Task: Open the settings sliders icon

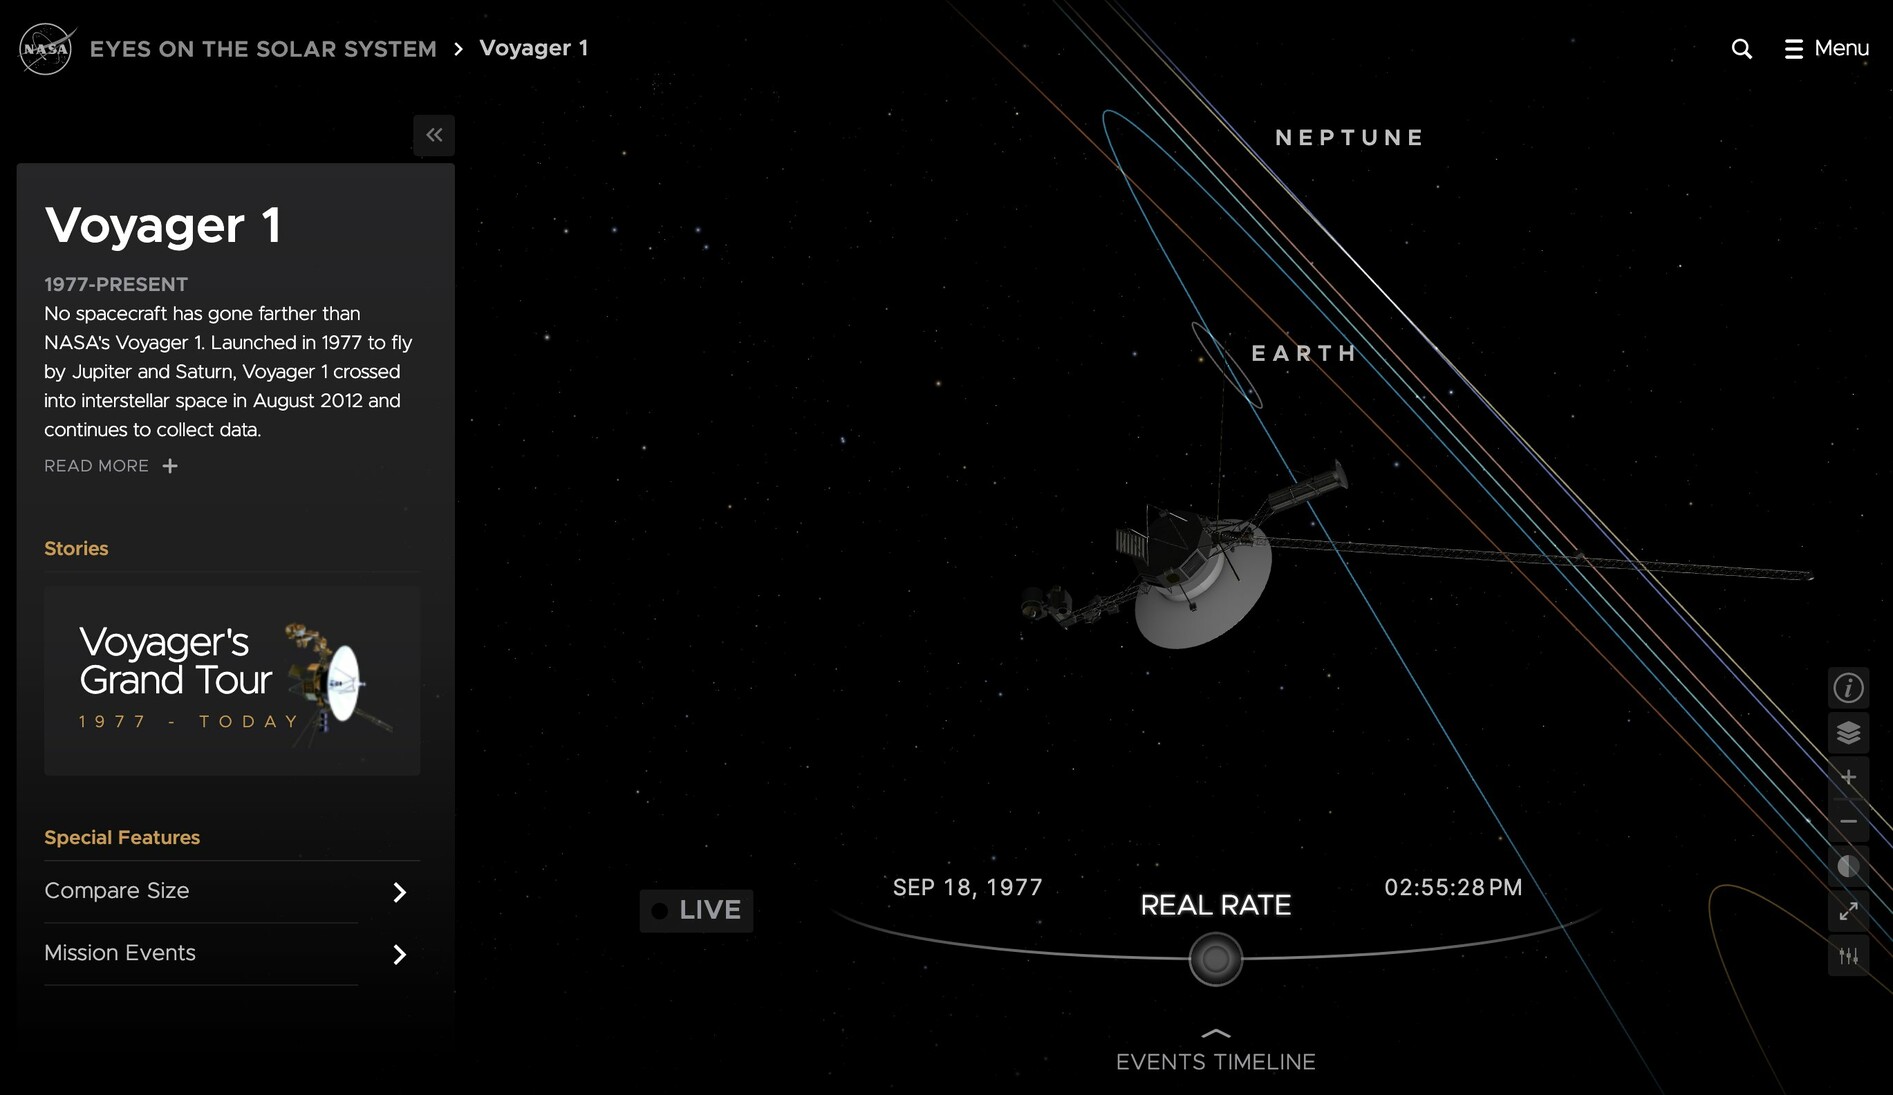Action: click(1848, 956)
